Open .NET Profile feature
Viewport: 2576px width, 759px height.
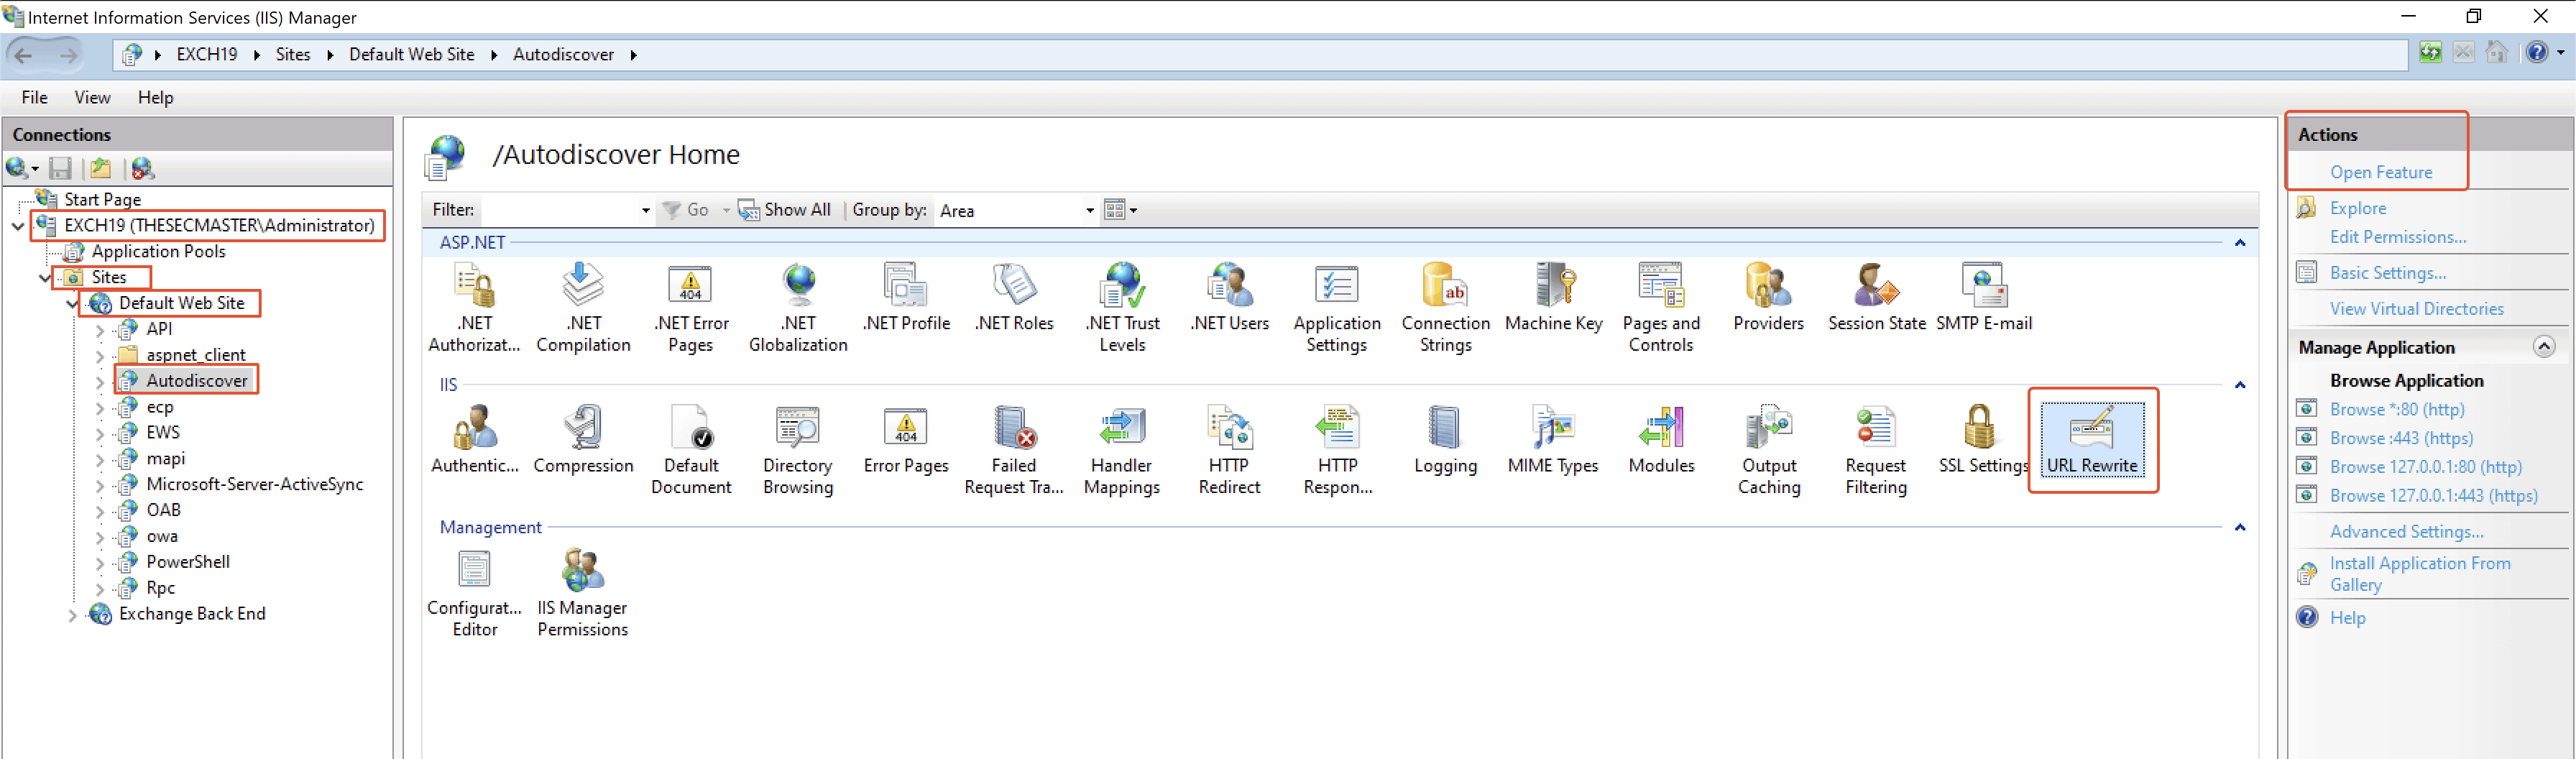905,298
